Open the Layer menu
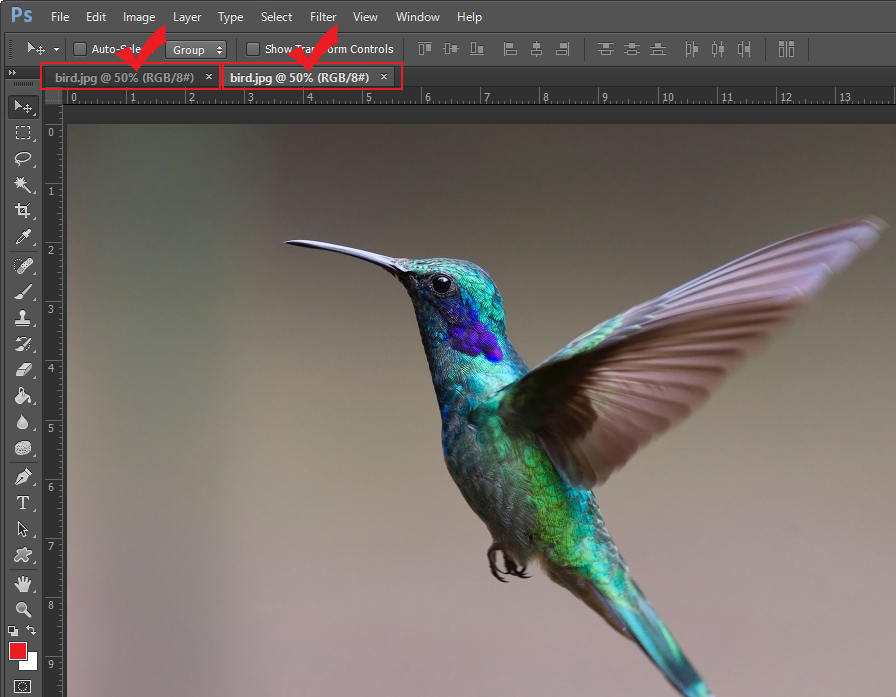896x697 pixels. point(187,17)
